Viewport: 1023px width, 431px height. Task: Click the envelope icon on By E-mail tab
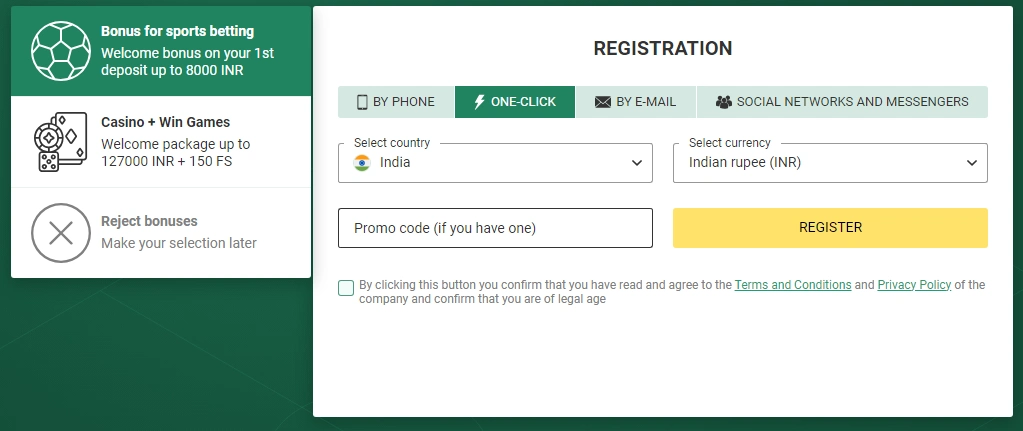click(x=603, y=102)
